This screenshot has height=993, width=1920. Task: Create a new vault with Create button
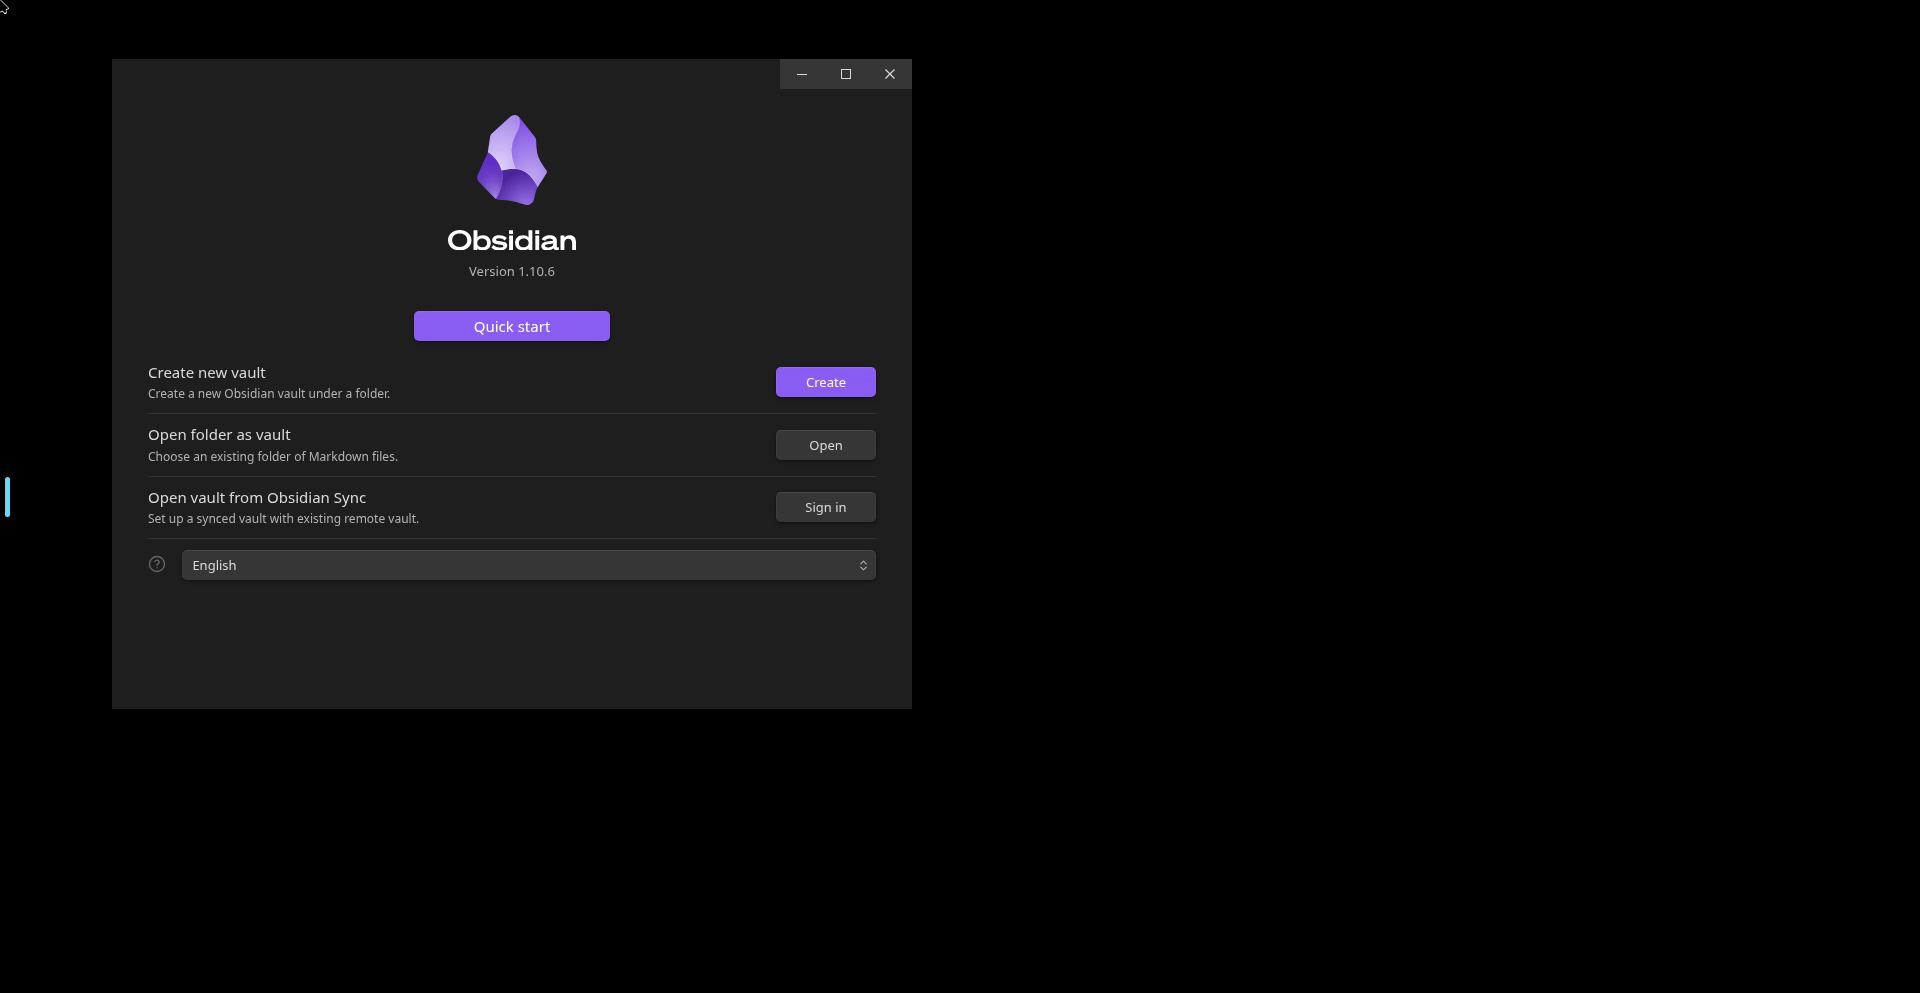coord(826,382)
